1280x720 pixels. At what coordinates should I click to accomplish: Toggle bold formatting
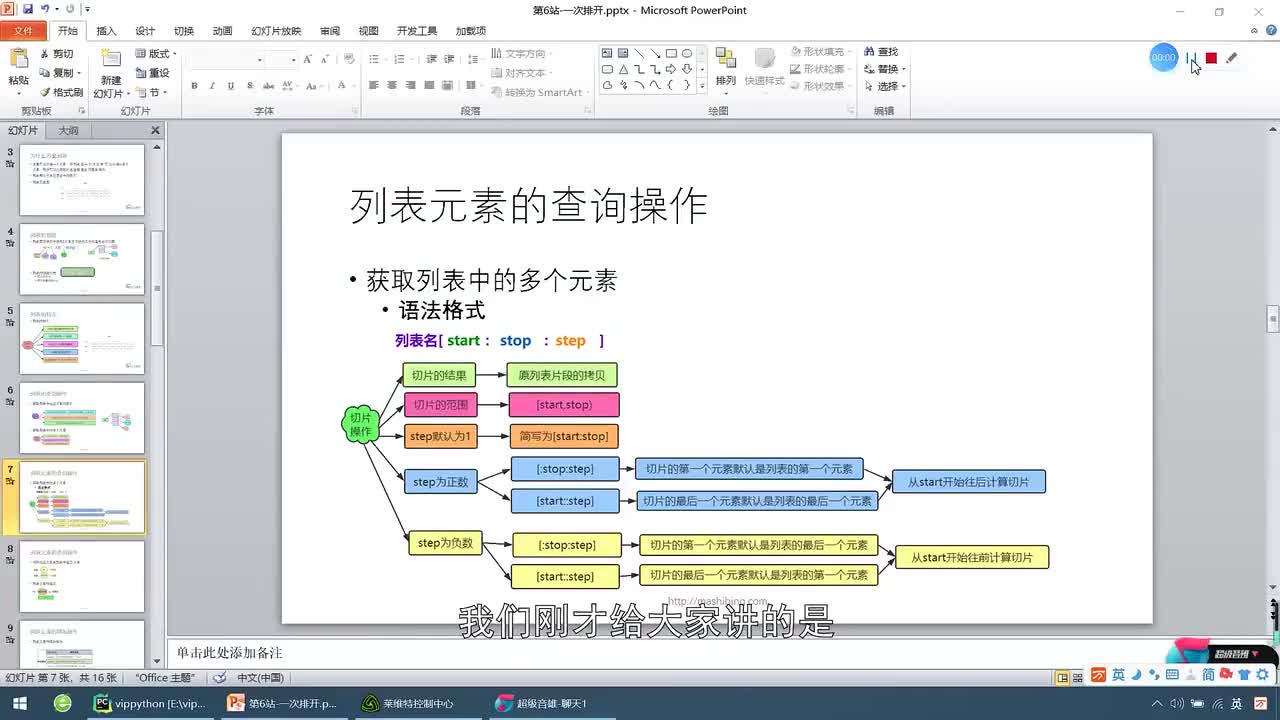194,86
